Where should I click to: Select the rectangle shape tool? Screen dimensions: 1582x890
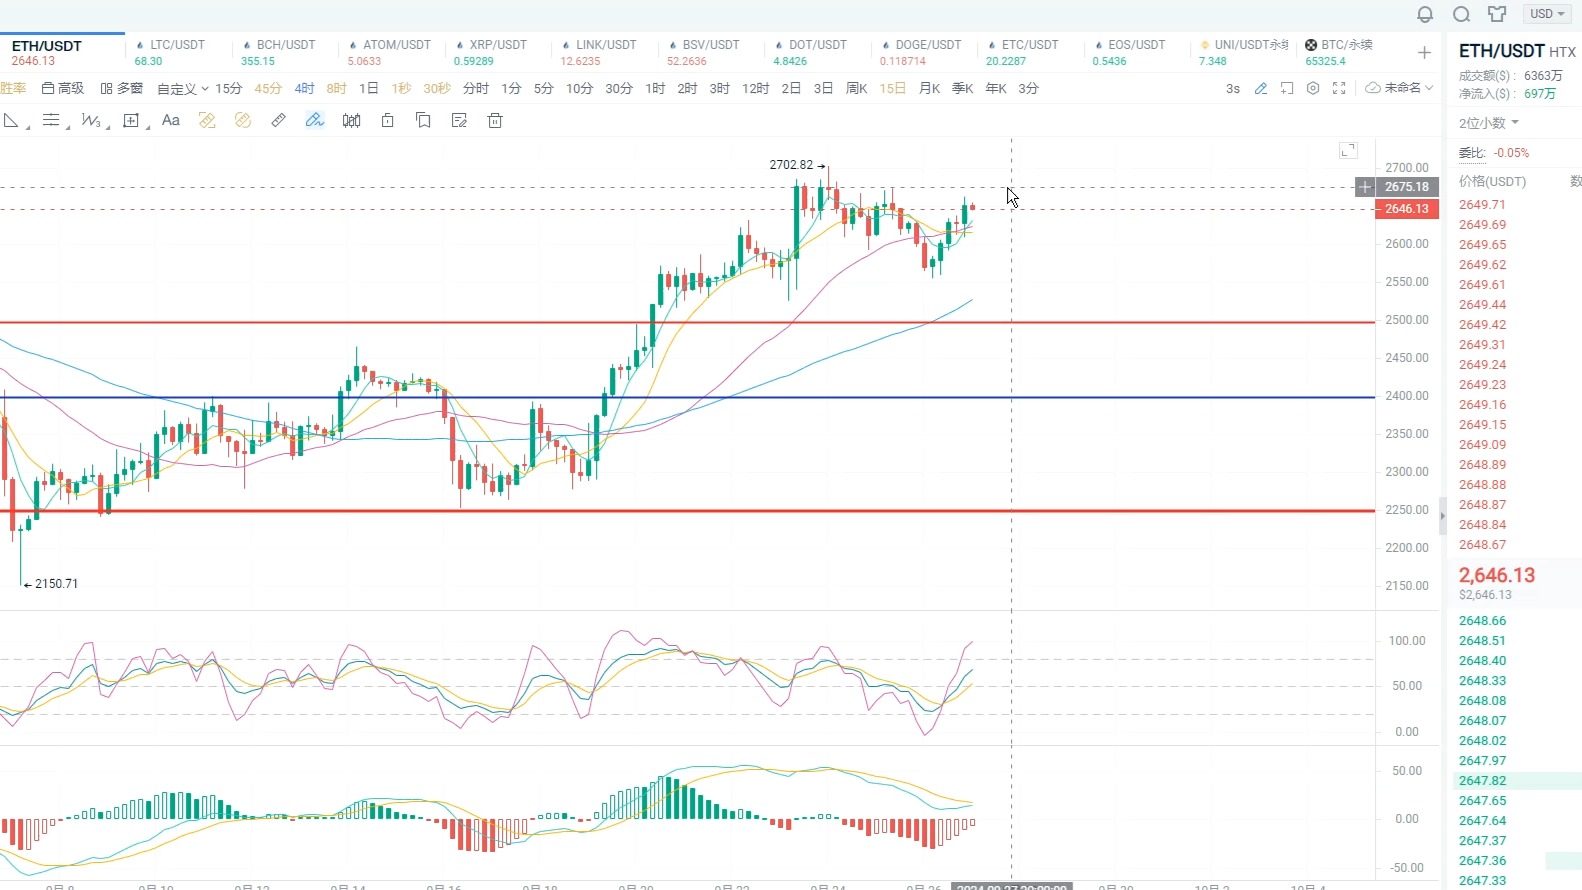[131, 120]
